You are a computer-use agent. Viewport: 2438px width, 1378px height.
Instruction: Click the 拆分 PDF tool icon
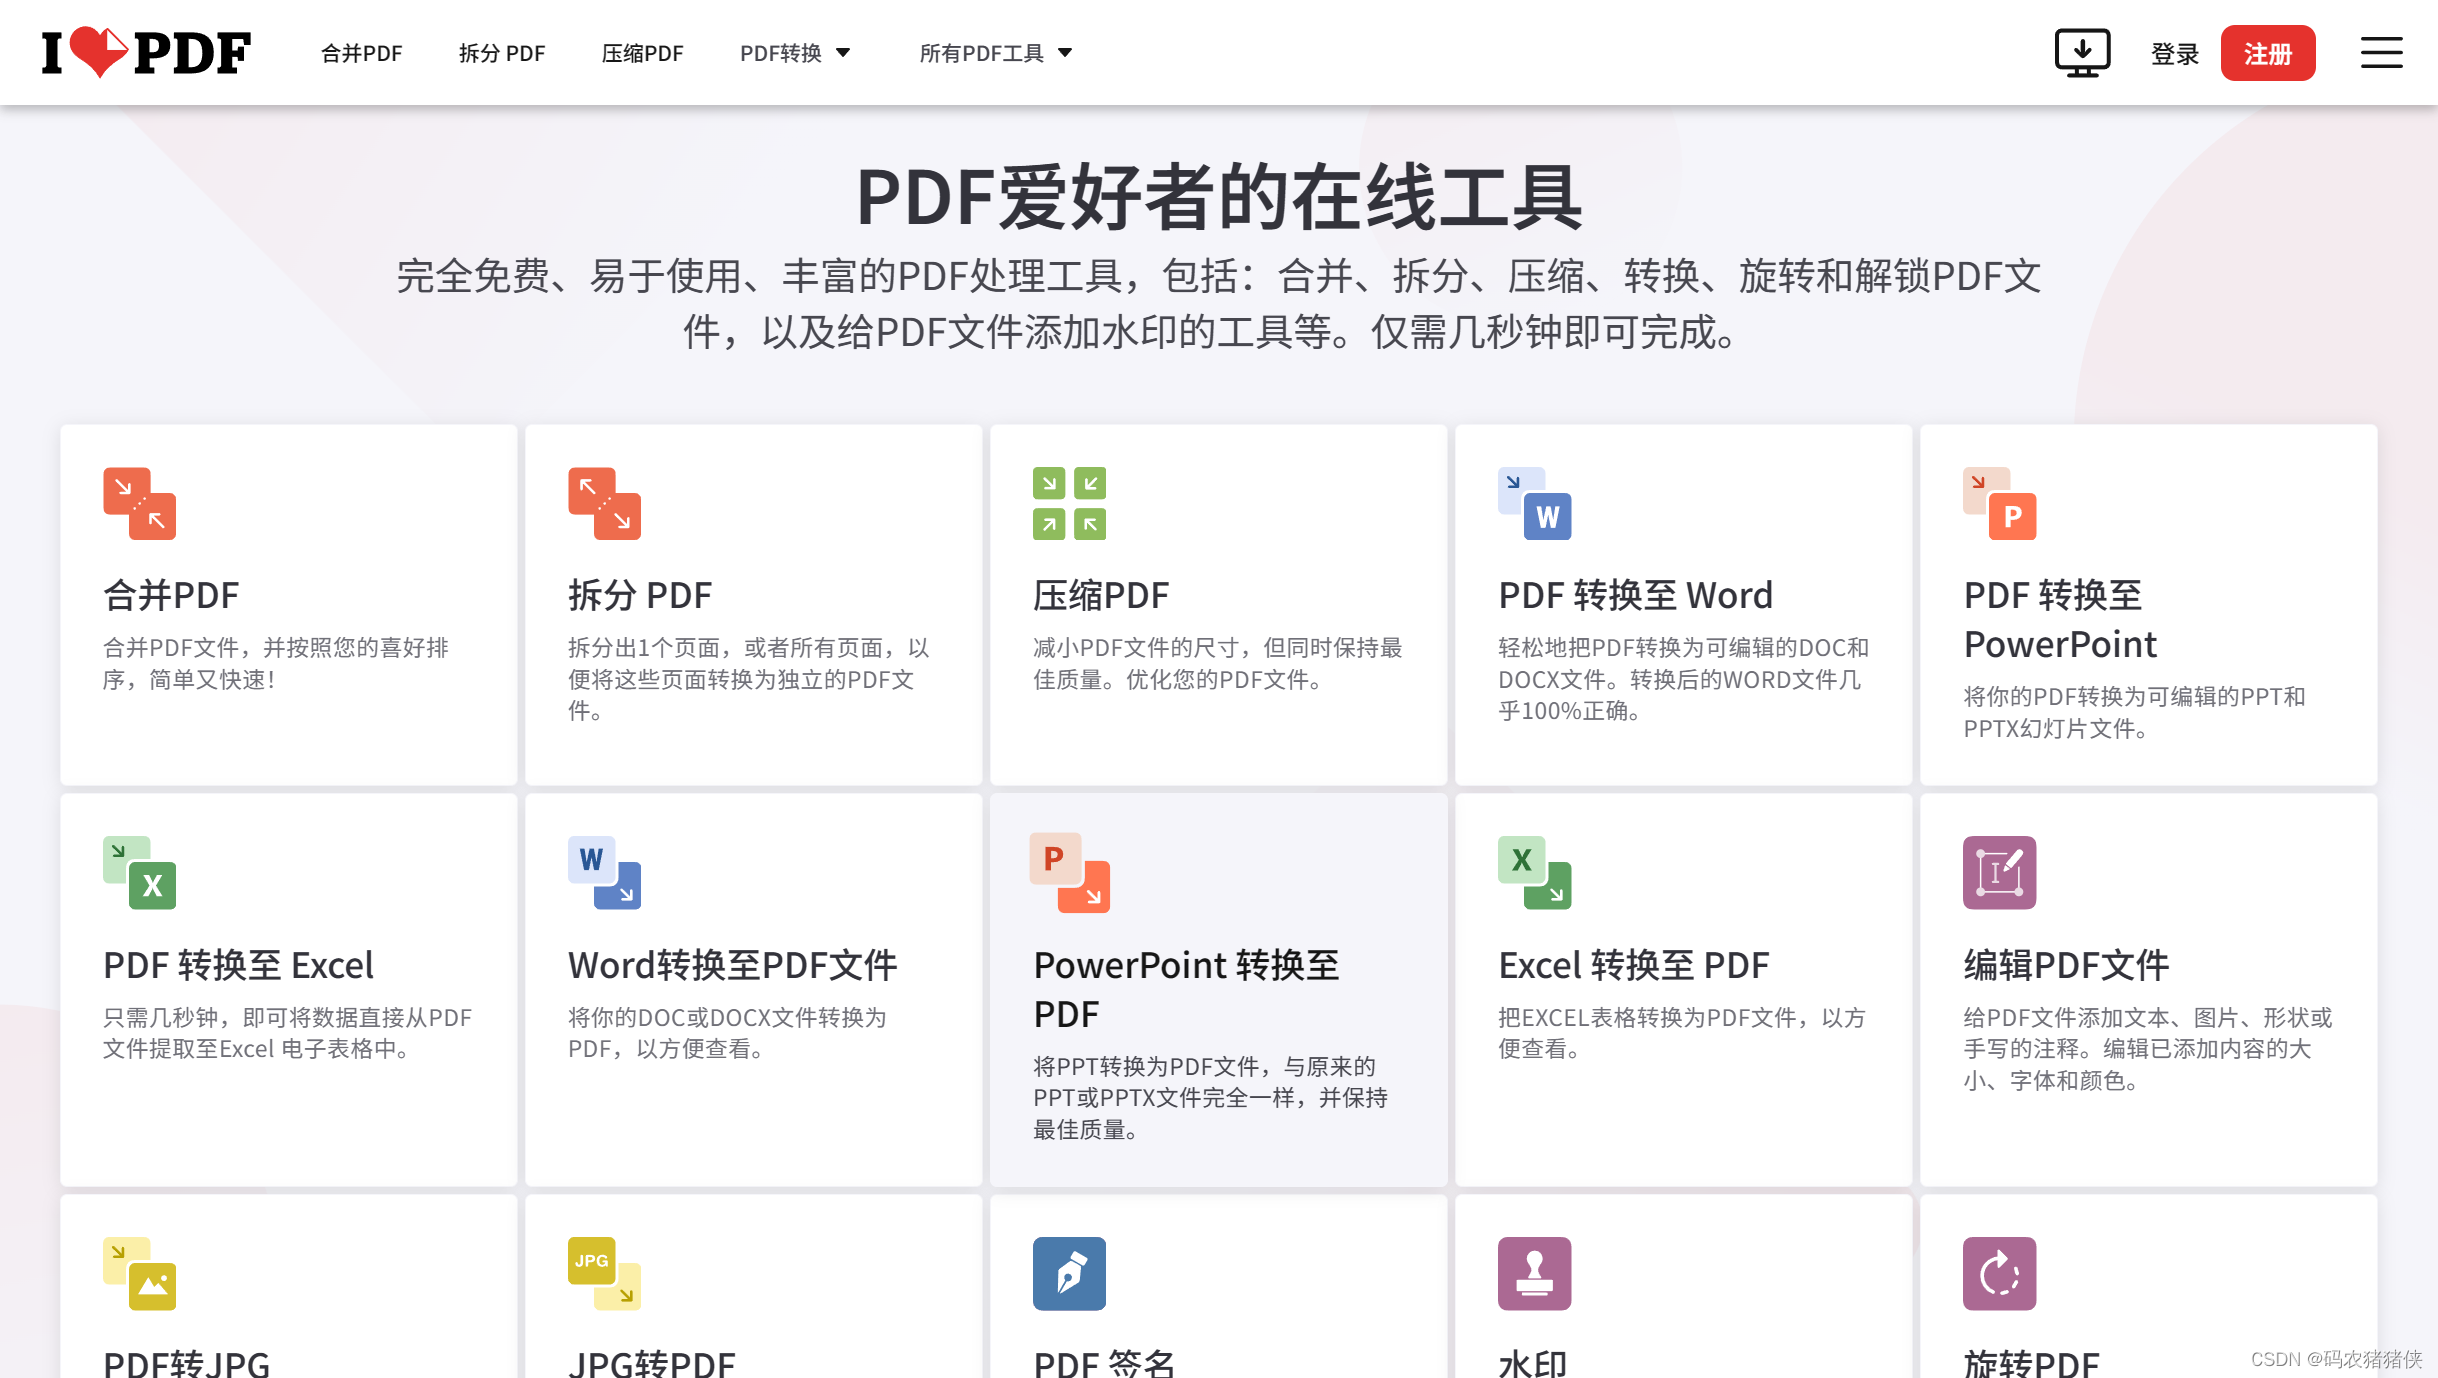(604, 503)
